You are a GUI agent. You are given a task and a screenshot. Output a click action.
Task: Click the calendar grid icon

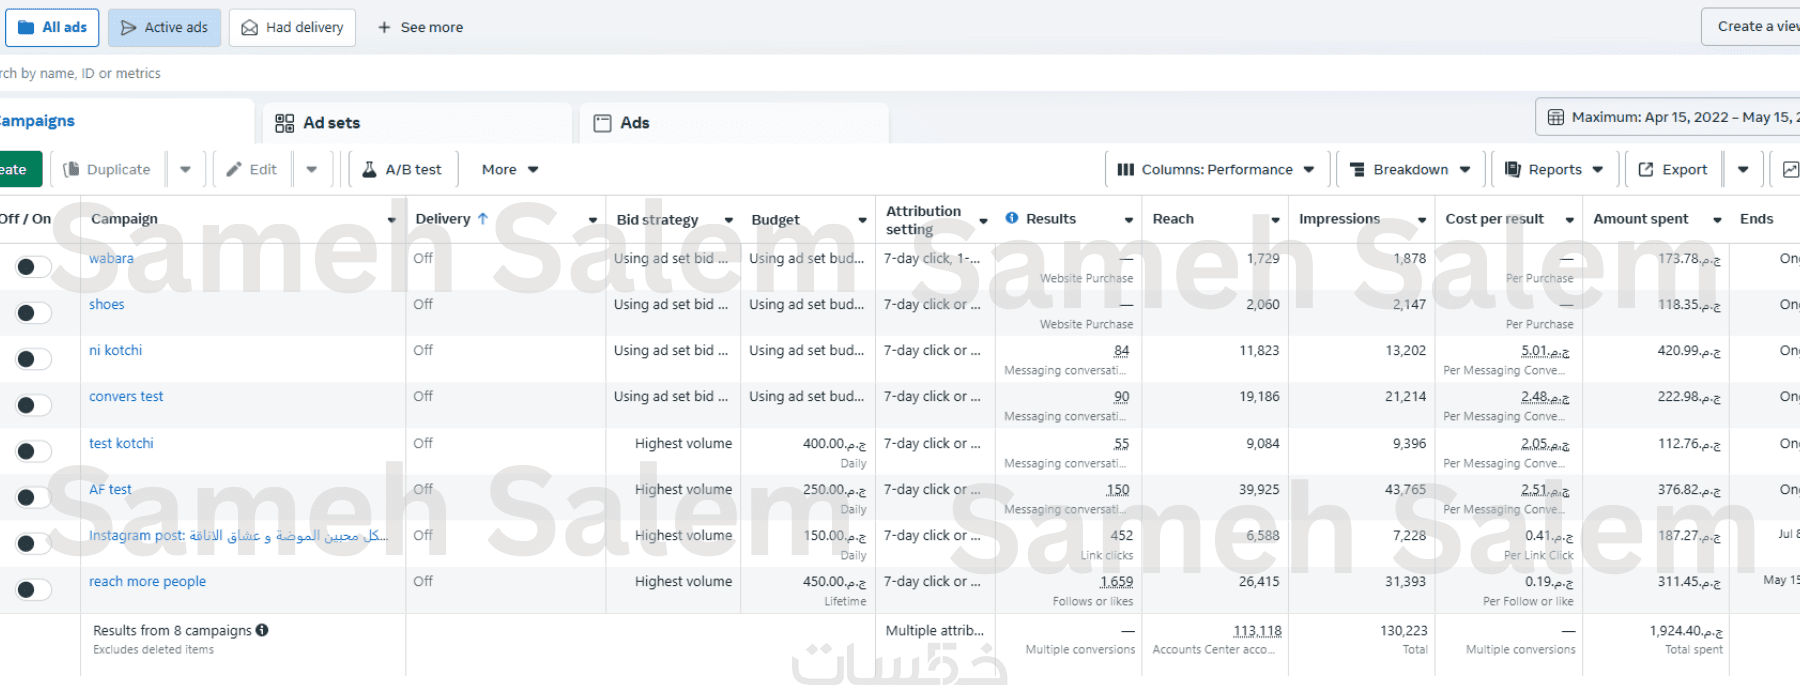1556,117
